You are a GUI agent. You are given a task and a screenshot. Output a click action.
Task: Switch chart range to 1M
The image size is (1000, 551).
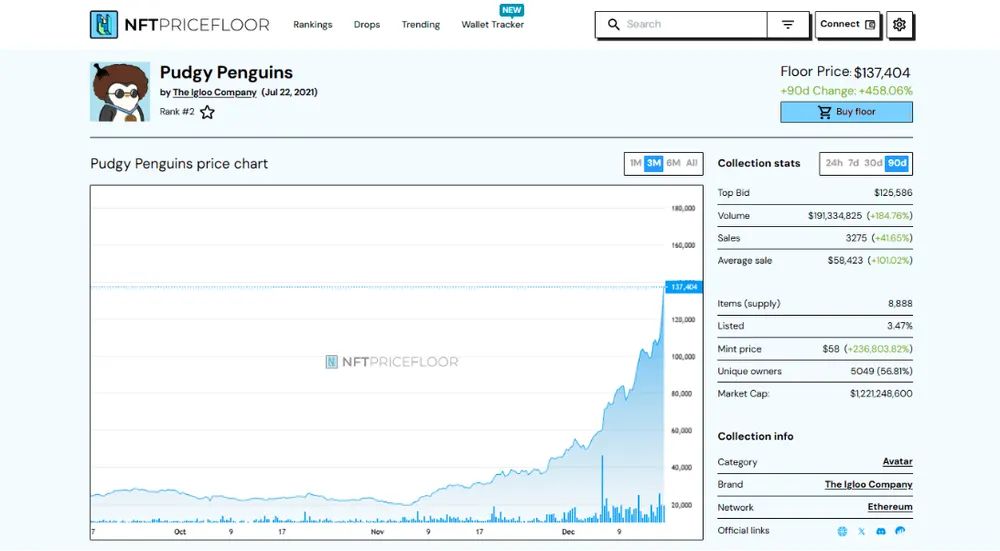(x=635, y=163)
